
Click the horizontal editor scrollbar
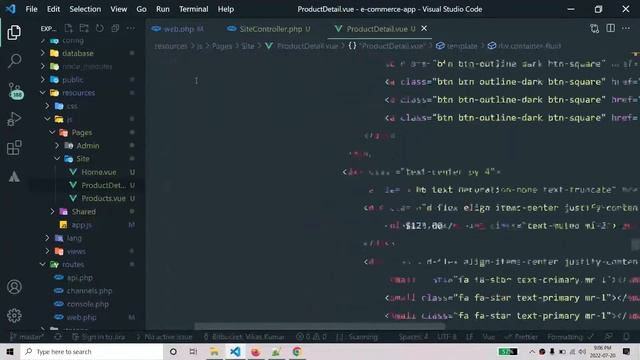[320, 327]
